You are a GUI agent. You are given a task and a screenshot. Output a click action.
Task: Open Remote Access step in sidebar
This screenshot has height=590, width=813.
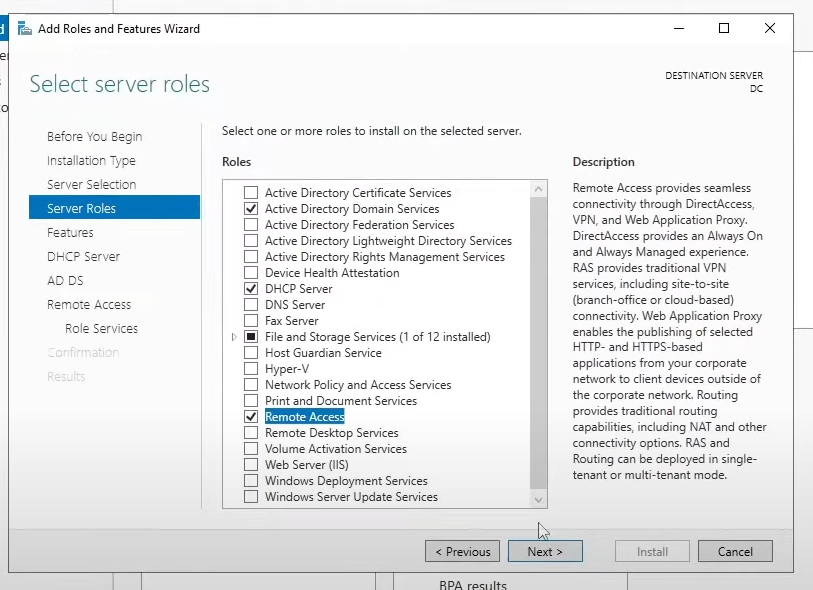[89, 304]
